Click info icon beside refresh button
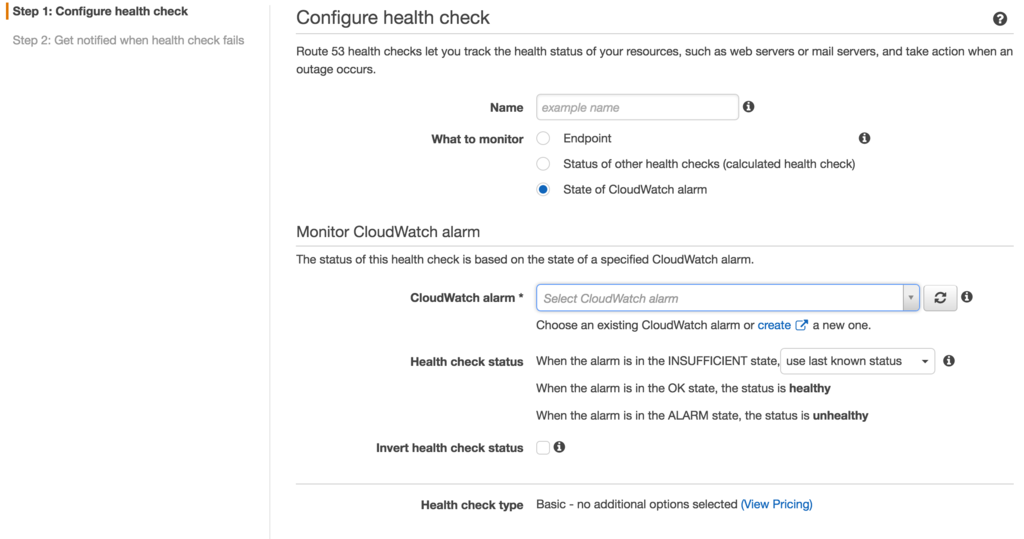This screenshot has width=1024, height=539. click(x=967, y=297)
